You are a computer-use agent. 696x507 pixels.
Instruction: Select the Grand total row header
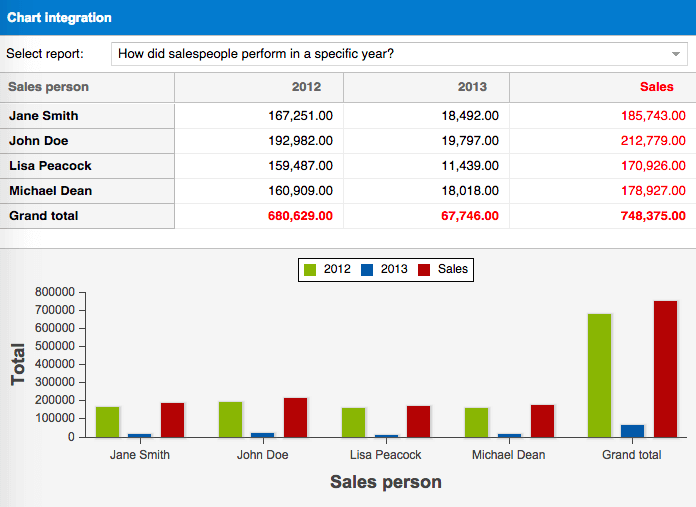coord(87,216)
